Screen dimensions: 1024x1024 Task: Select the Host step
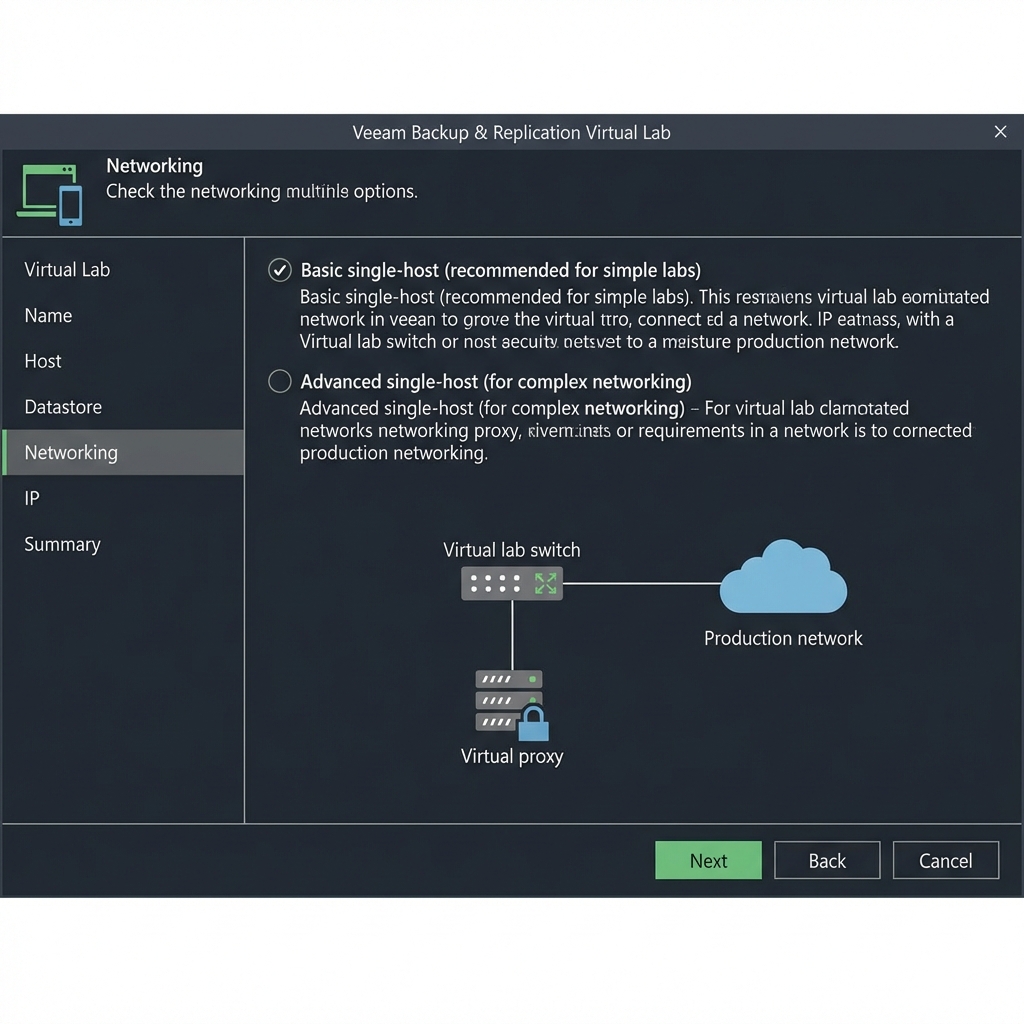43,361
